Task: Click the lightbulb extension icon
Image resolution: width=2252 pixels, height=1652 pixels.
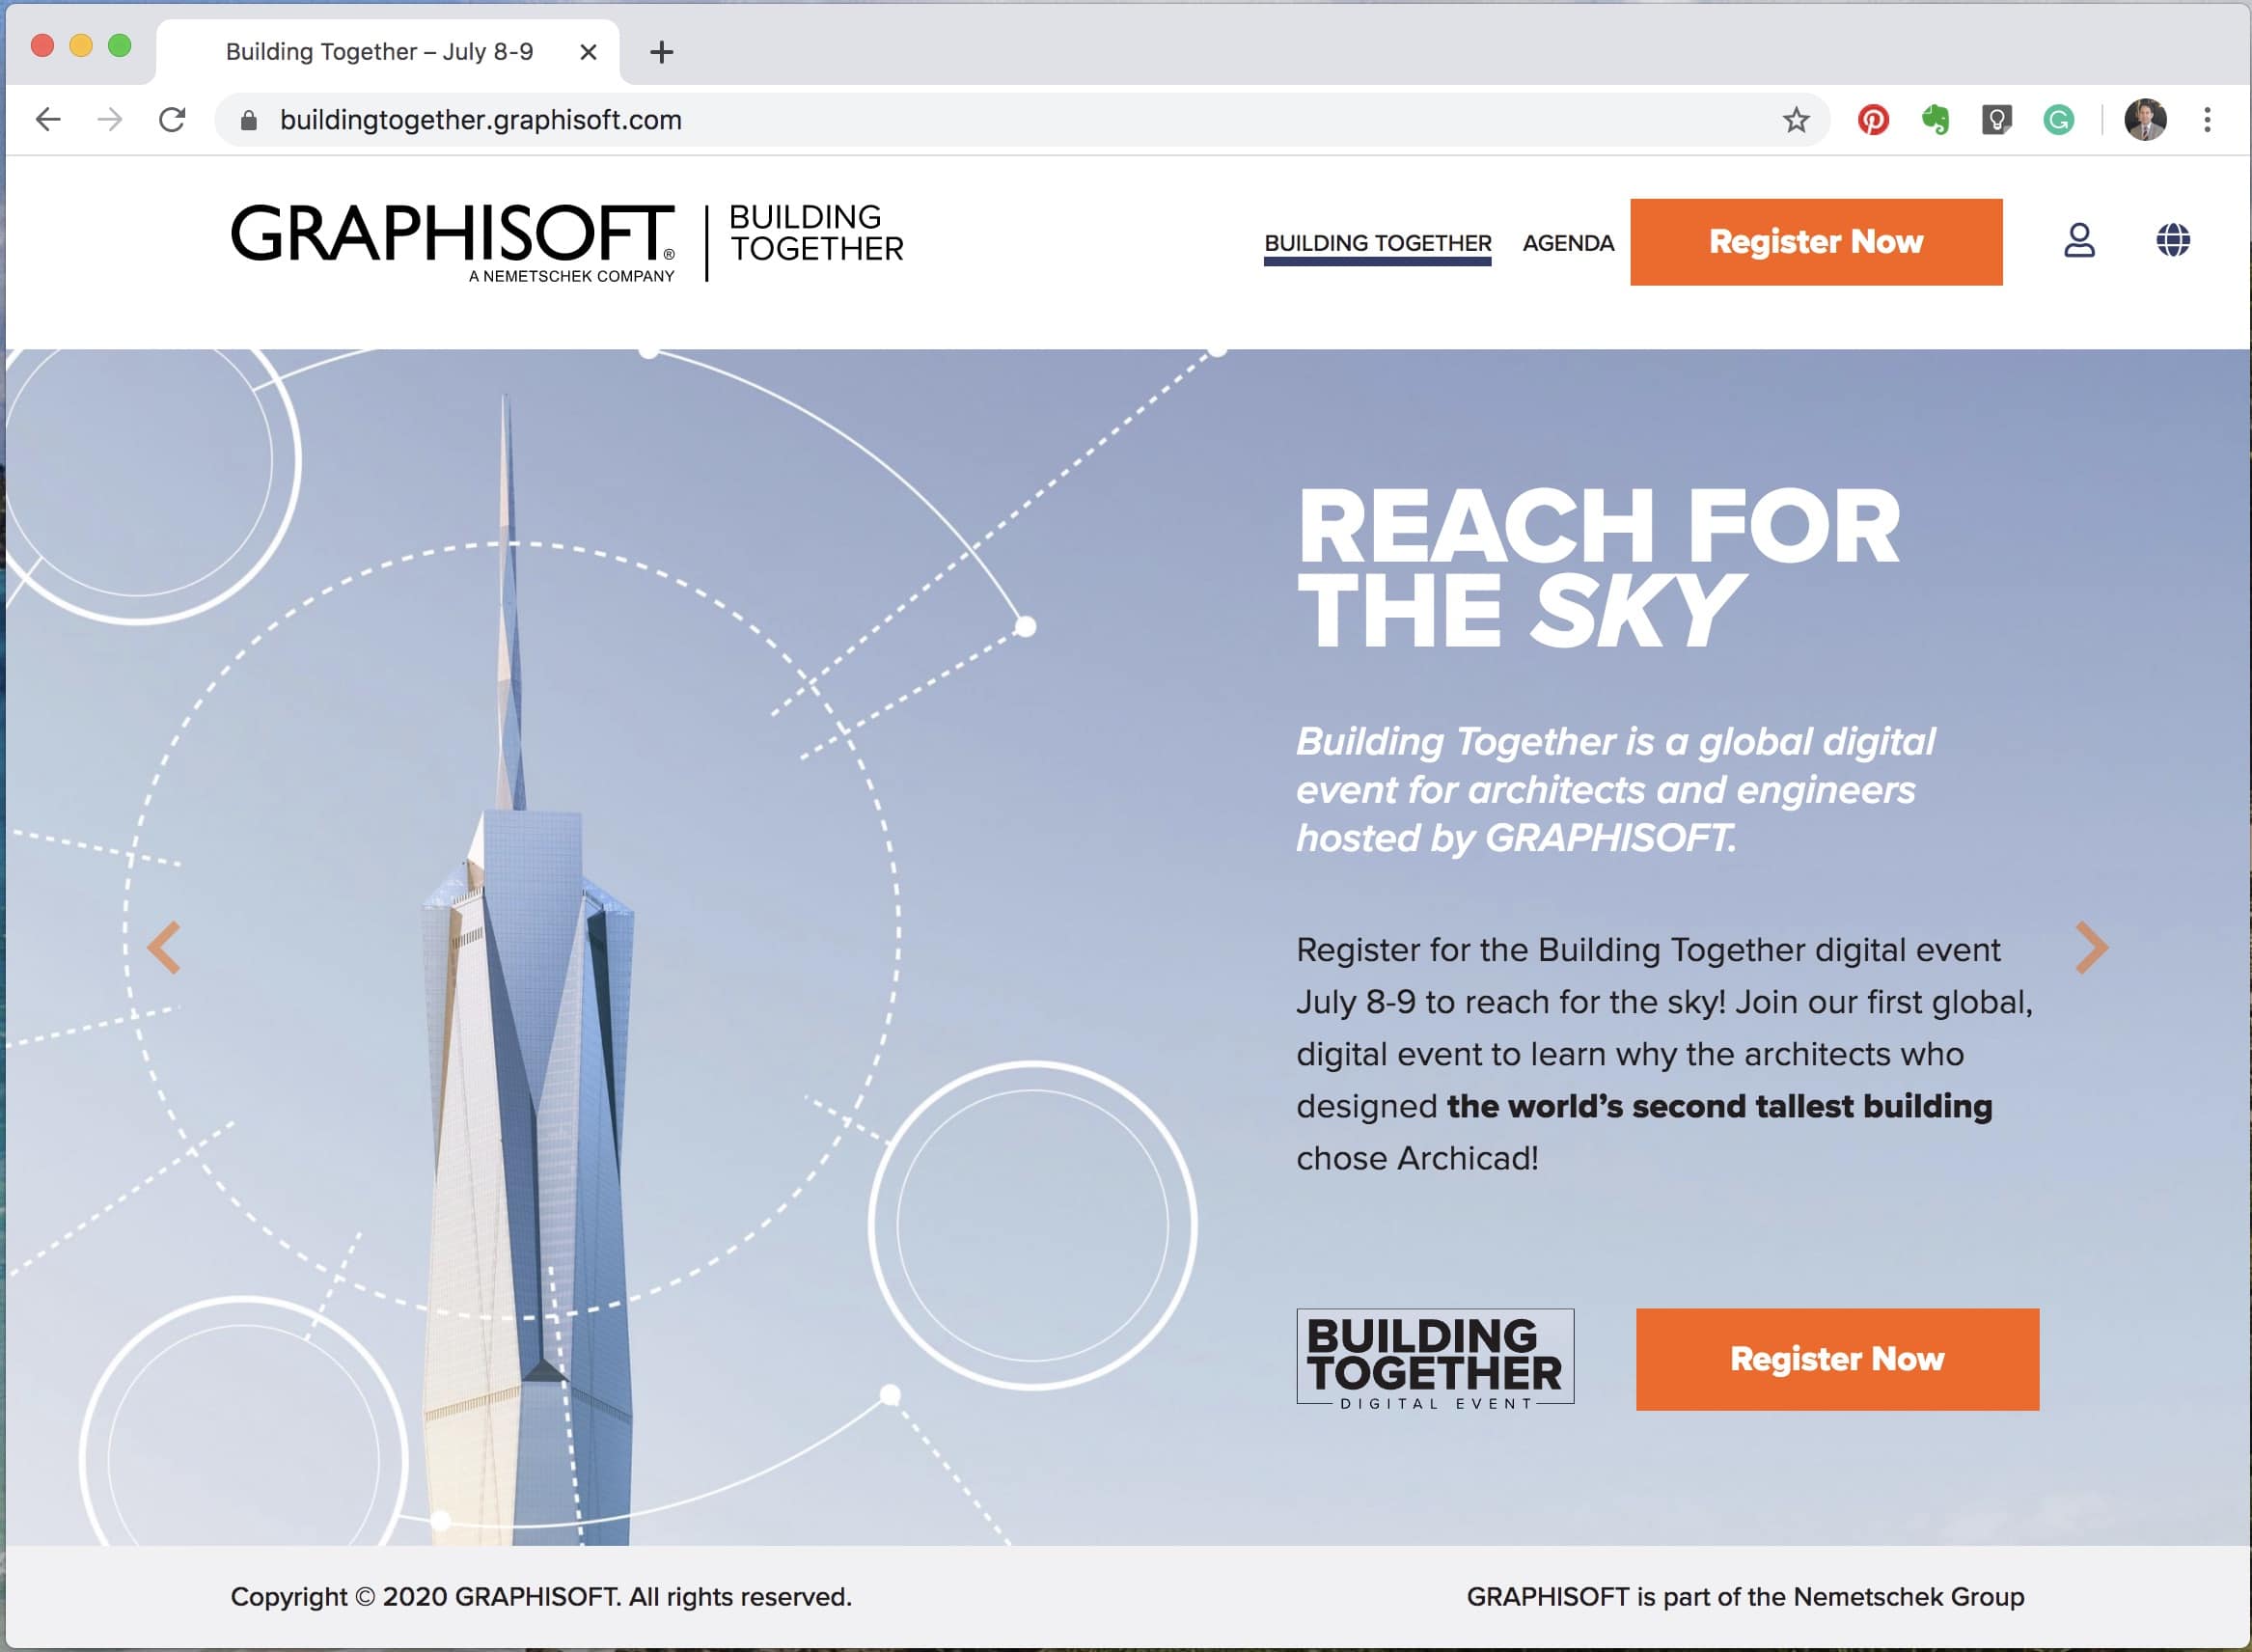Action: tap(1996, 120)
